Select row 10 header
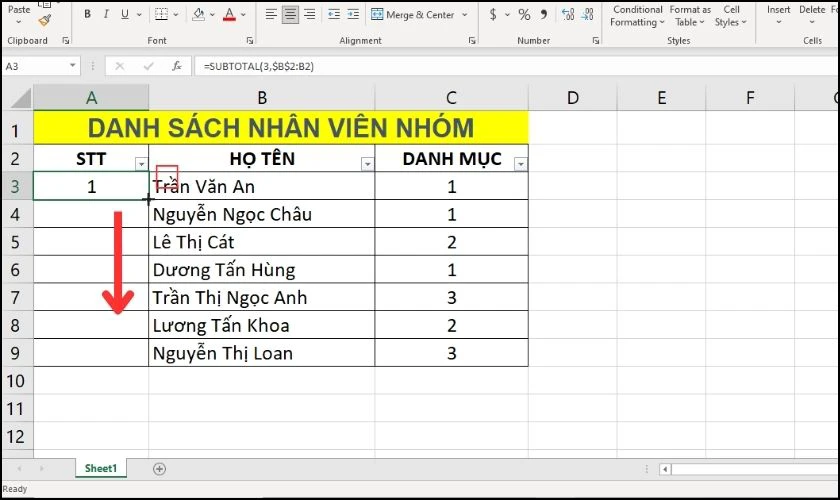Viewport: 840px width, 500px height. 16,381
